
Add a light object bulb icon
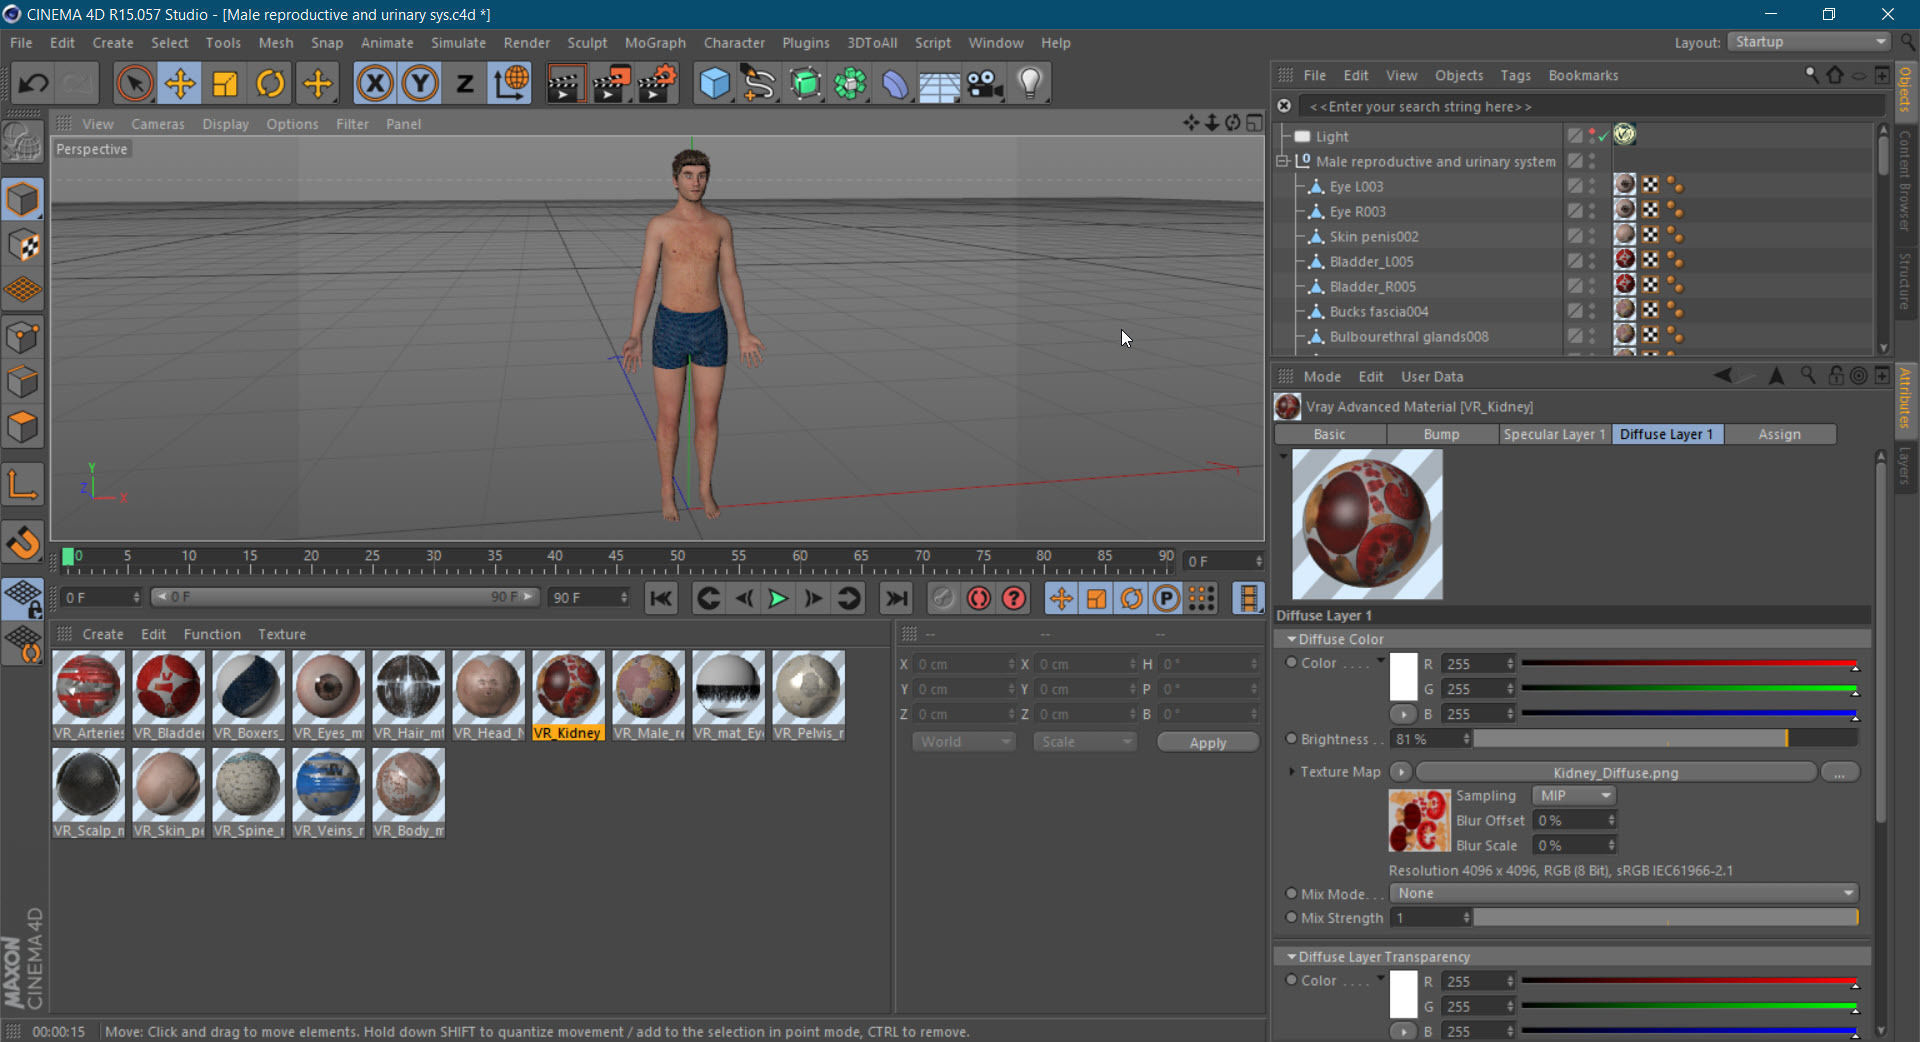1030,83
